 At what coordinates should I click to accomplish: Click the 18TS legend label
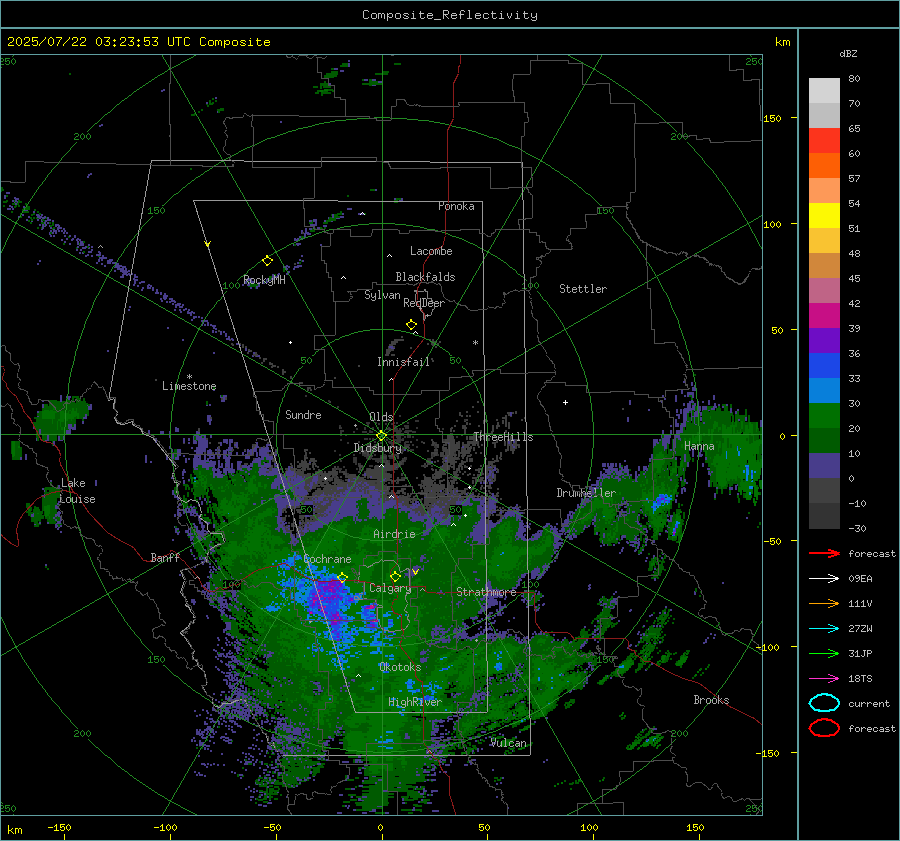pyautogui.click(x=860, y=679)
